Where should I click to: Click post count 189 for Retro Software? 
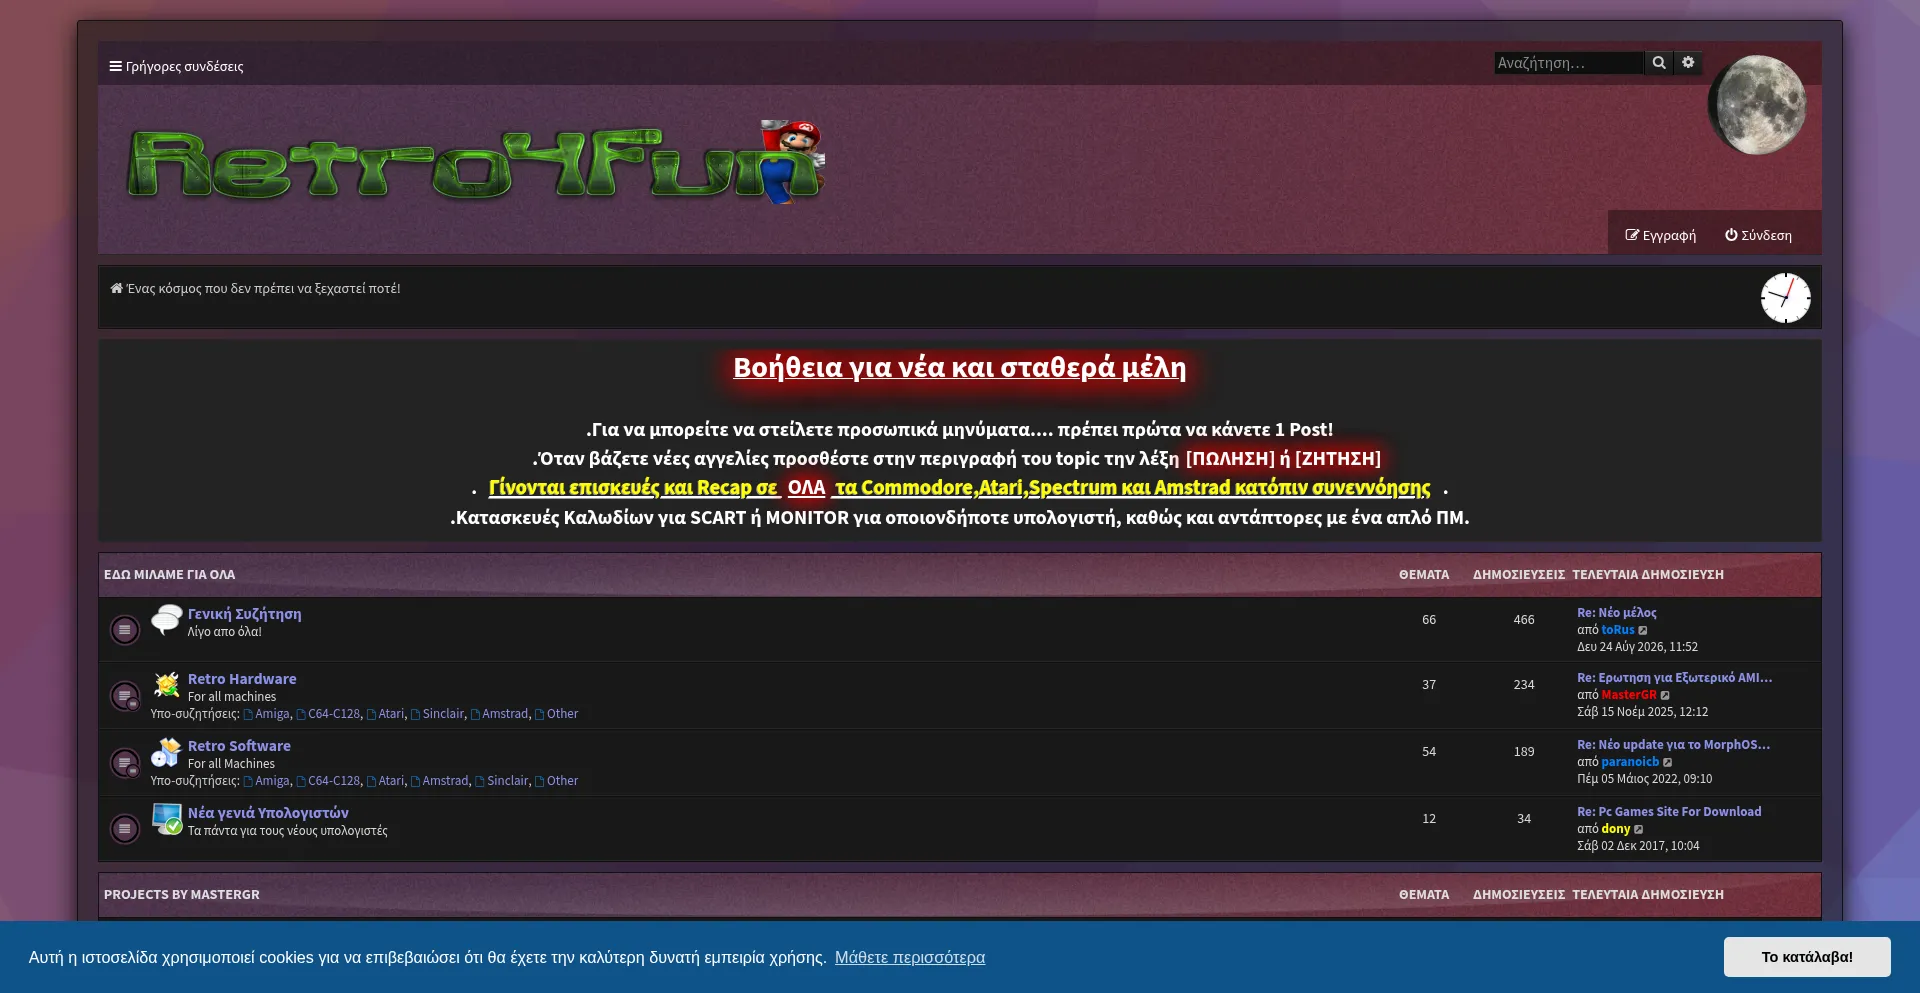[1524, 752]
